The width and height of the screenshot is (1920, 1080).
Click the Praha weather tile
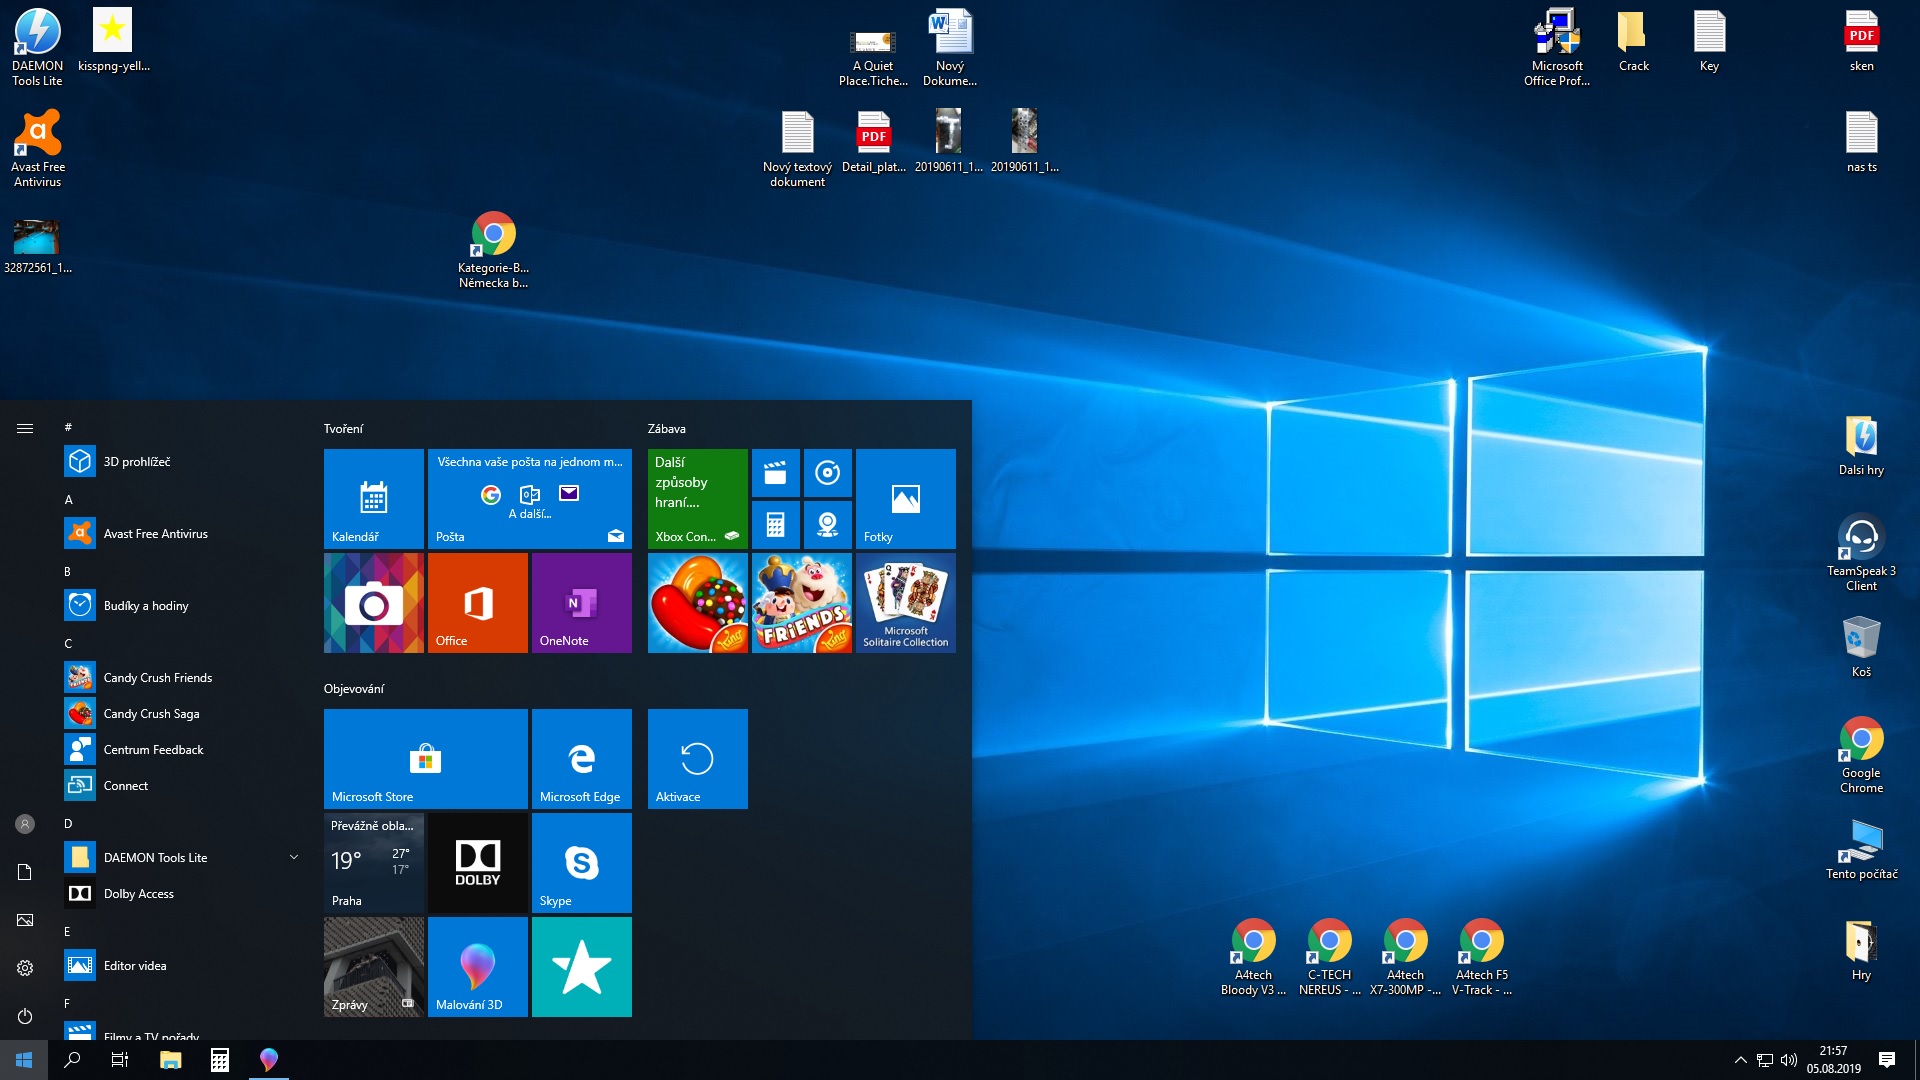pyautogui.click(x=373, y=862)
